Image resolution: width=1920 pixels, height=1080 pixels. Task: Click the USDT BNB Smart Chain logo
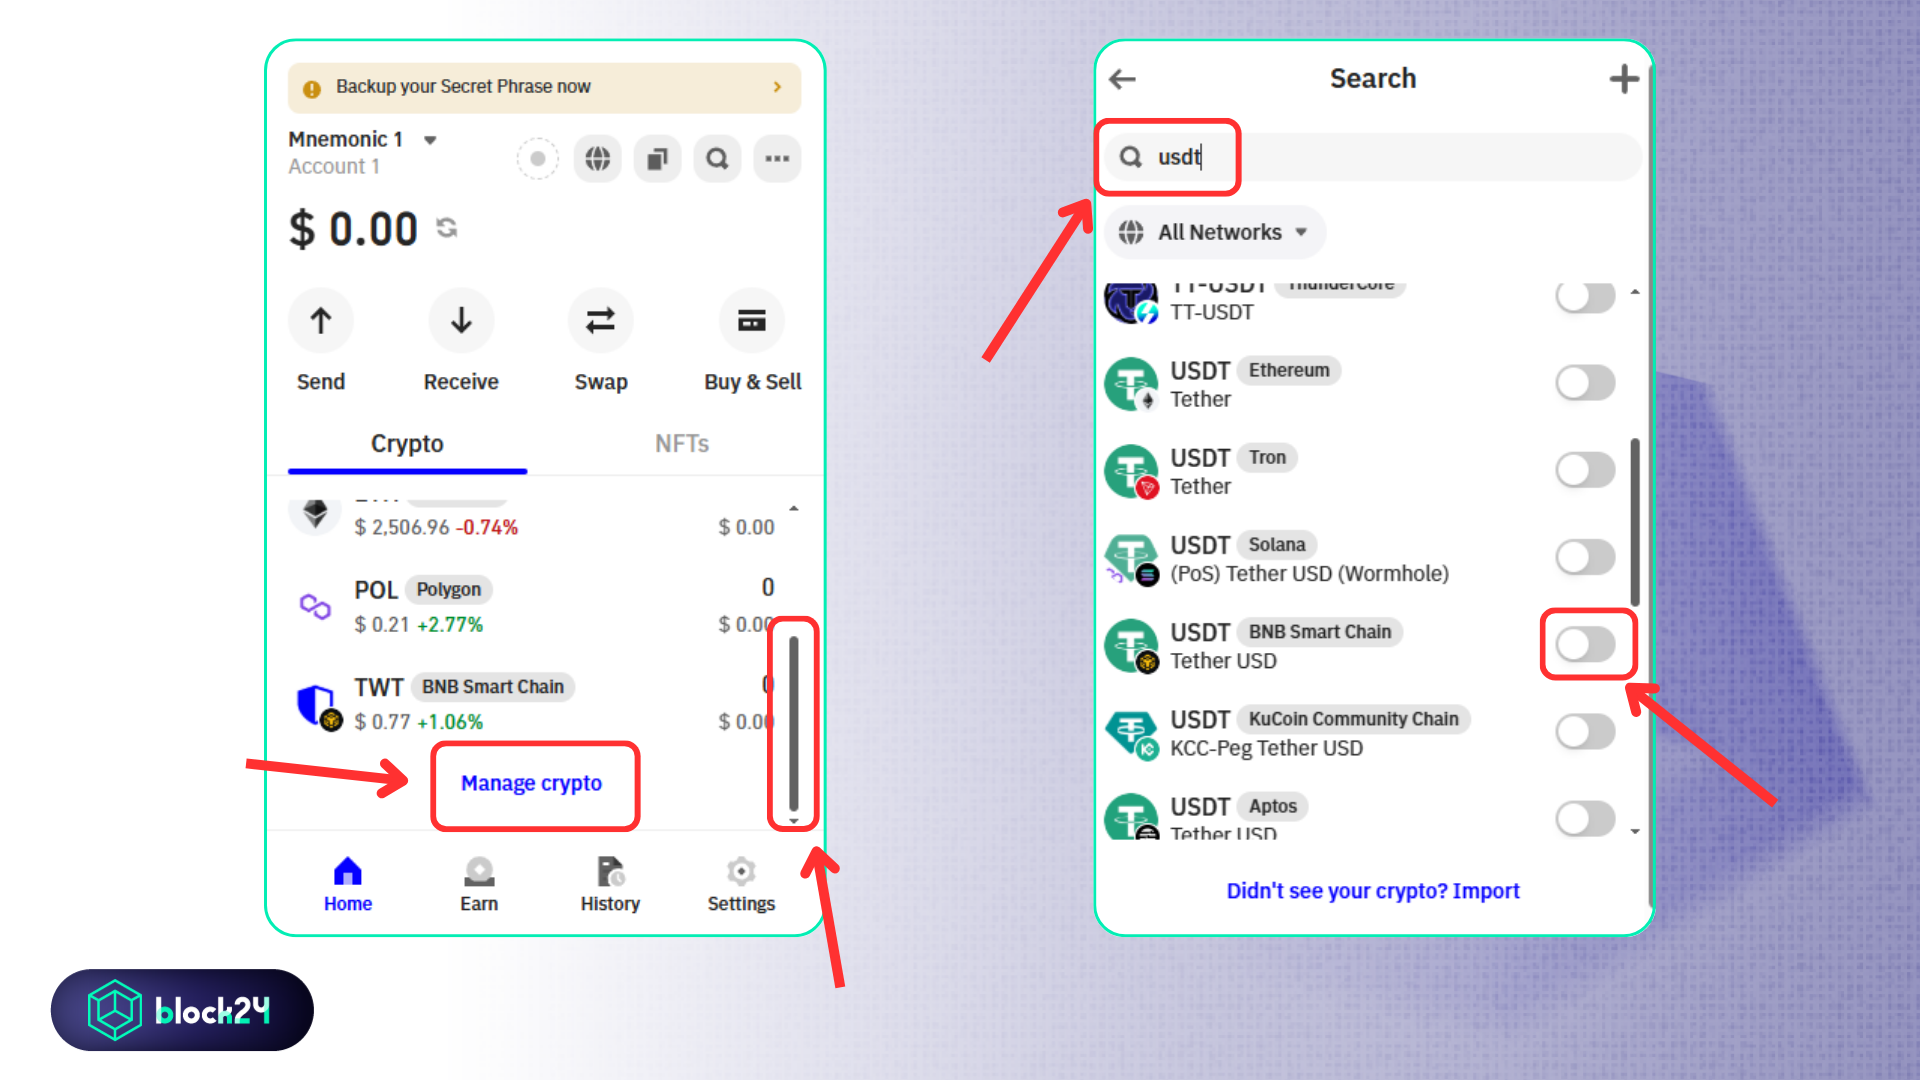point(1131,645)
